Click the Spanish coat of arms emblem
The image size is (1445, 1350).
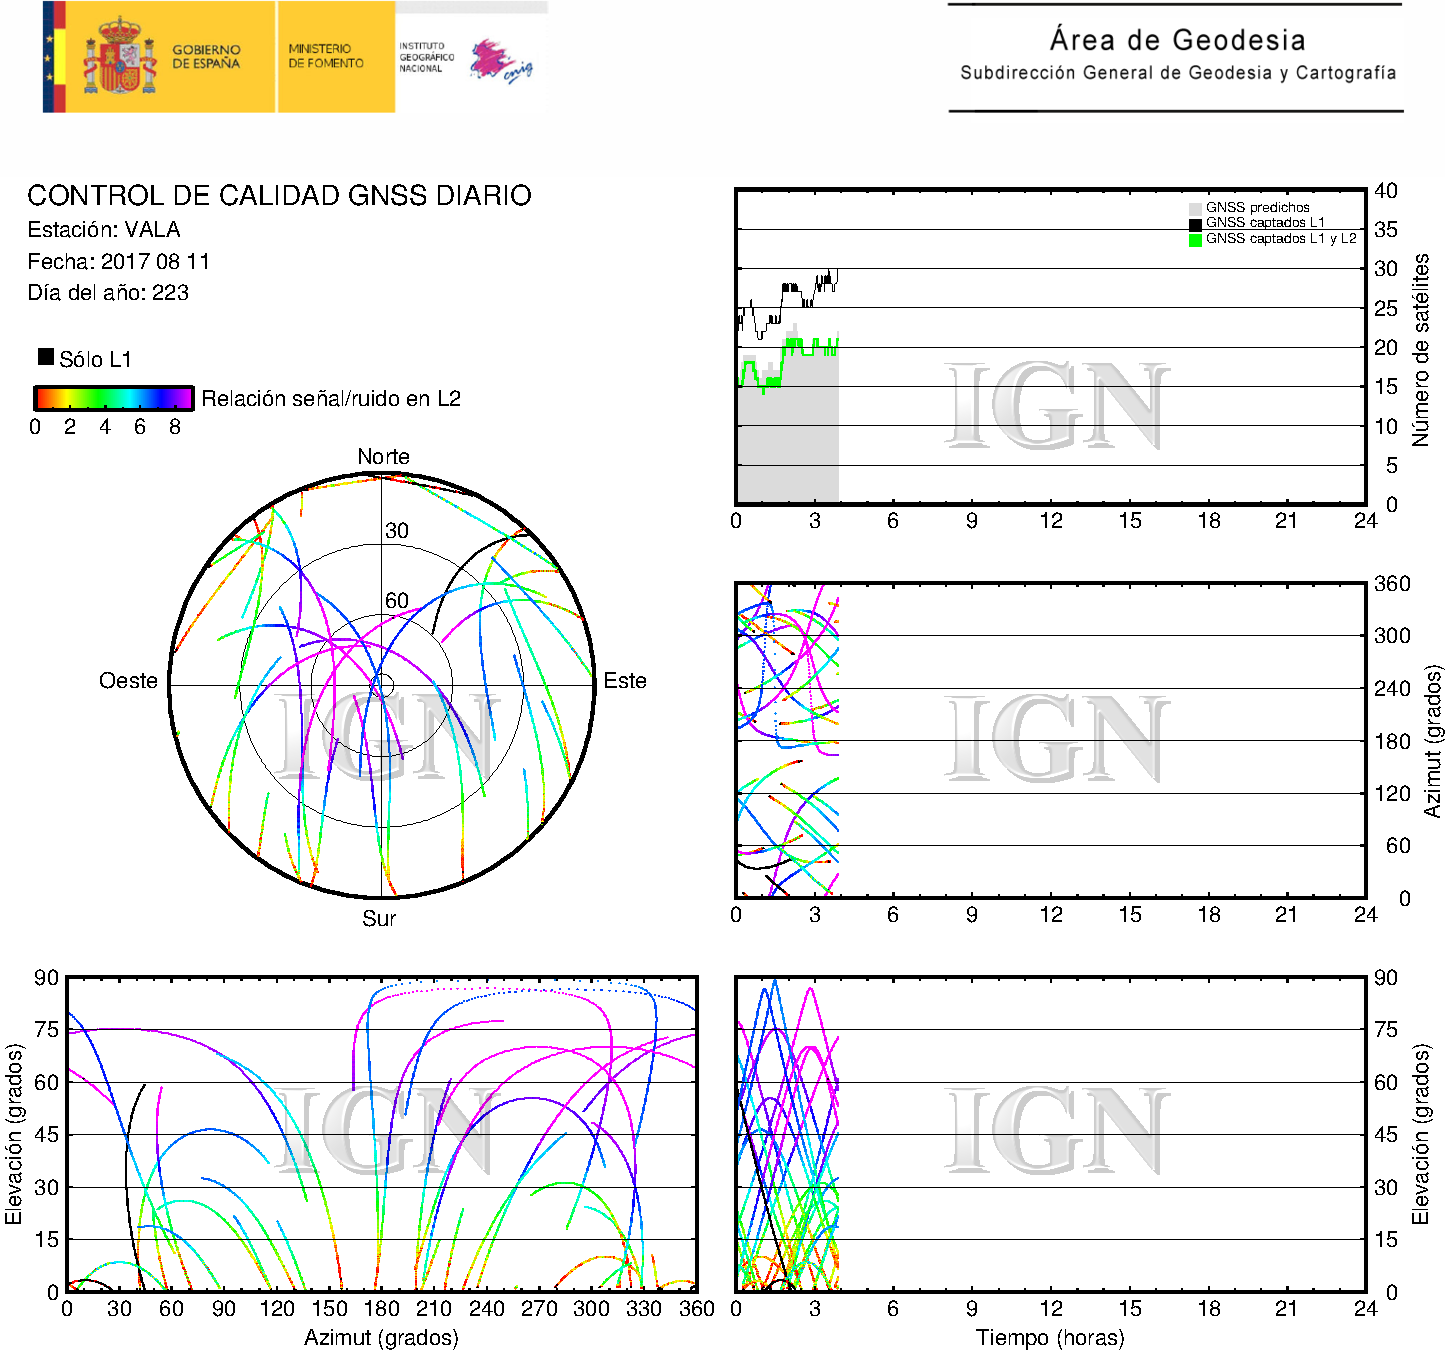point(119,57)
